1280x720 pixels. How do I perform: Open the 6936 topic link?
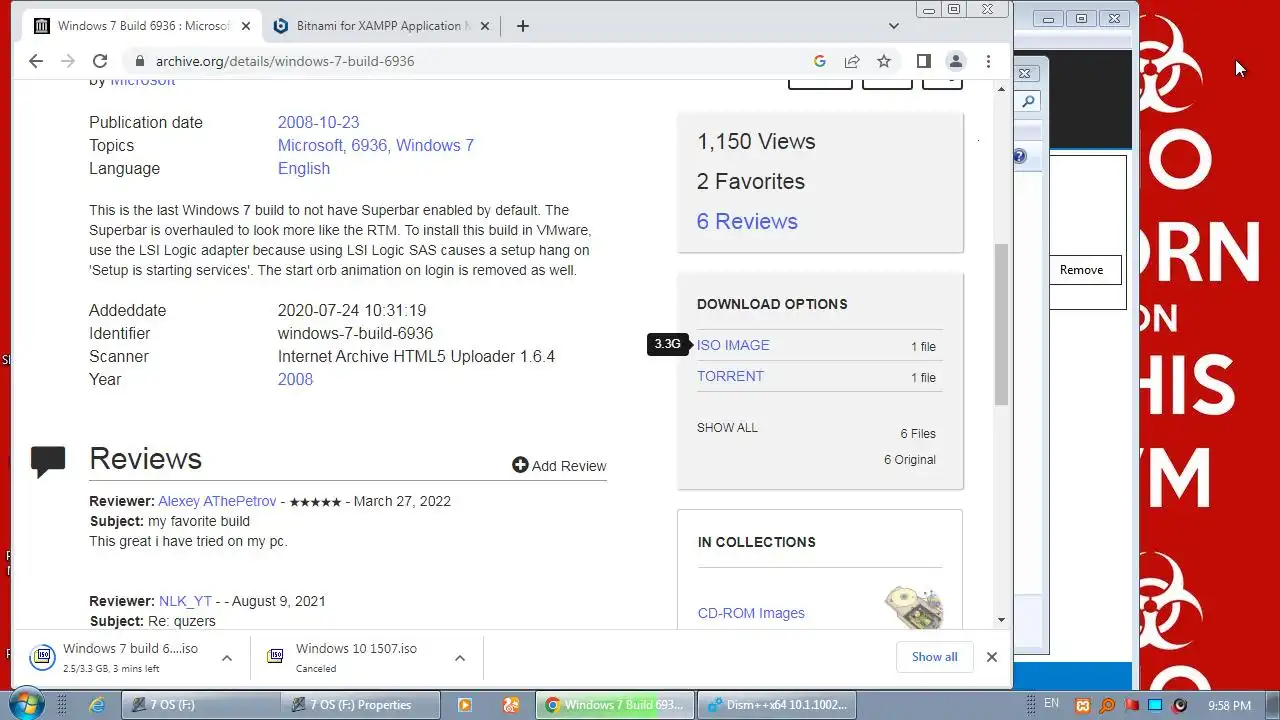(369, 145)
